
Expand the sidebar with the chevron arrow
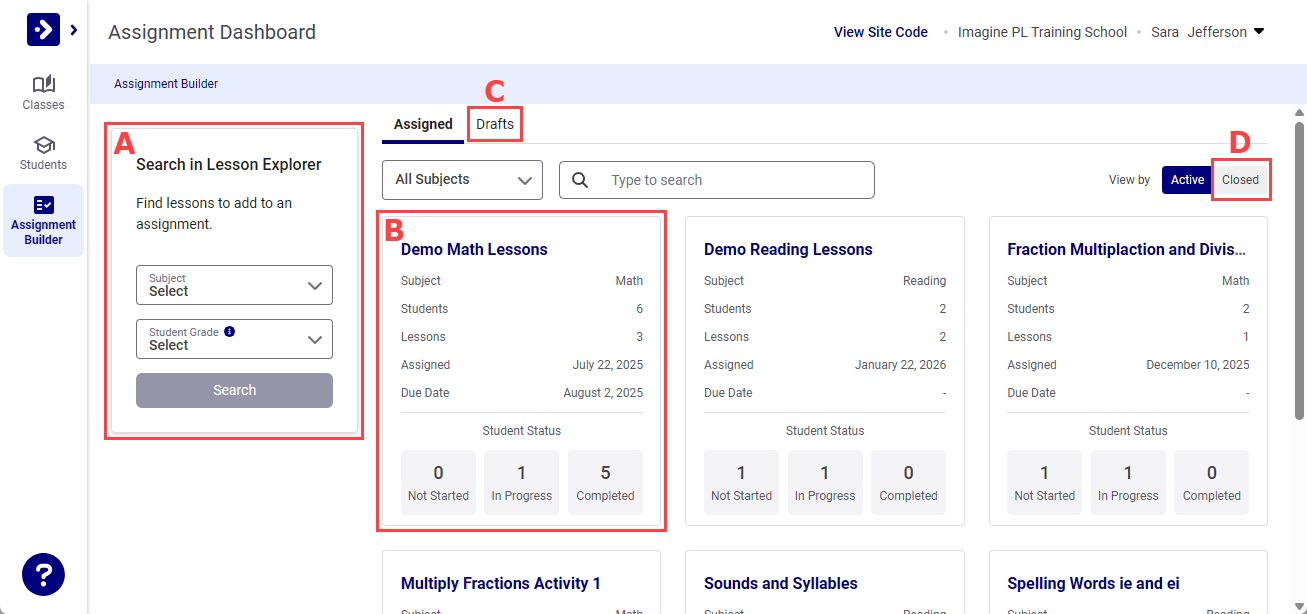pos(74,31)
